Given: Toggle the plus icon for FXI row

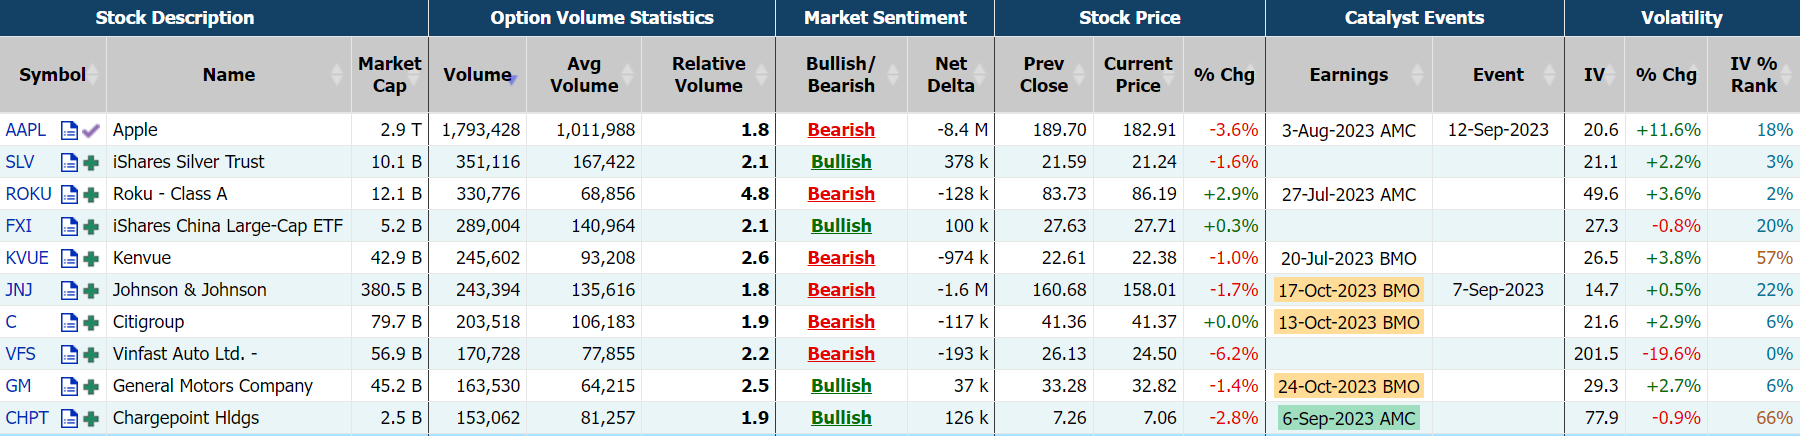Looking at the screenshot, I should click(x=91, y=226).
